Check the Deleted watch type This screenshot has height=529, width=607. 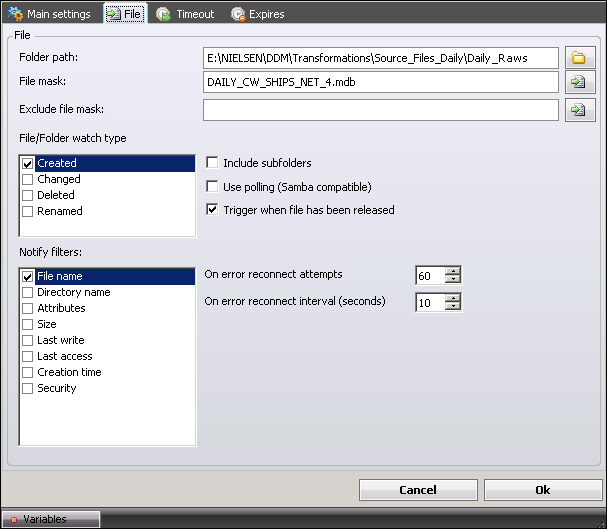tap(28, 196)
